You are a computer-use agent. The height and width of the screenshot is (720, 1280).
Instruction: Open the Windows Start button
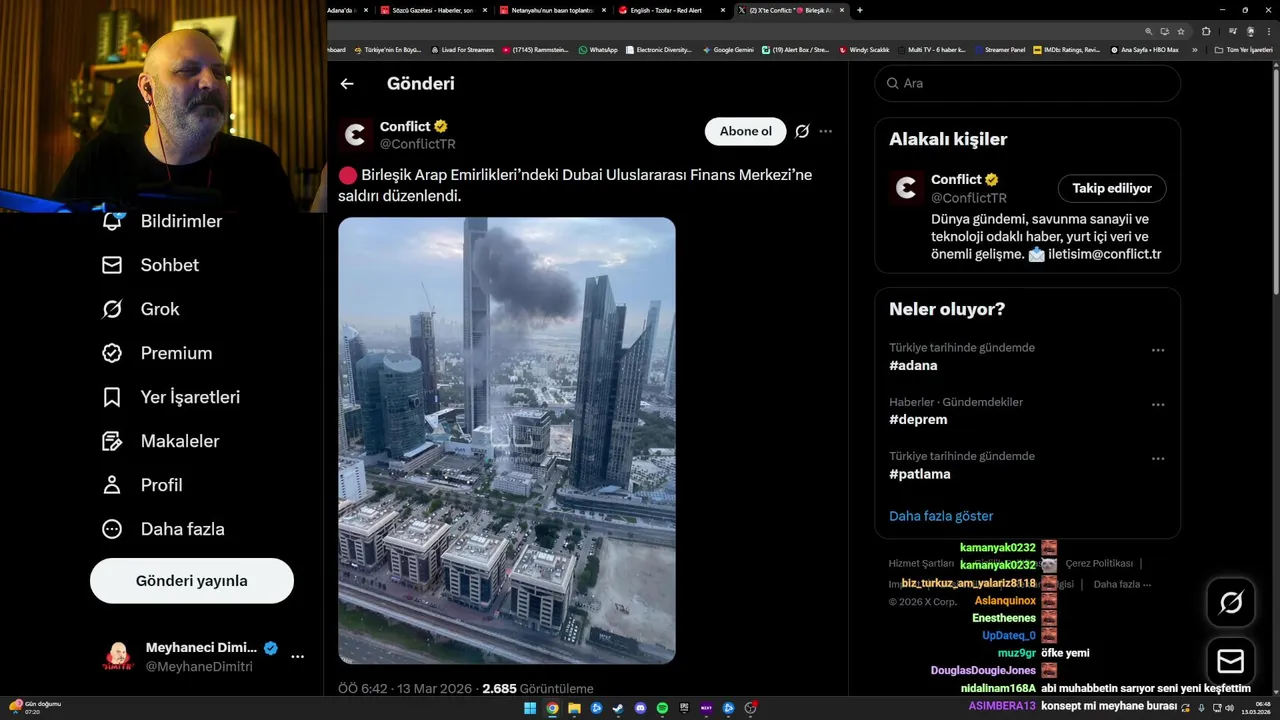(530, 708)
